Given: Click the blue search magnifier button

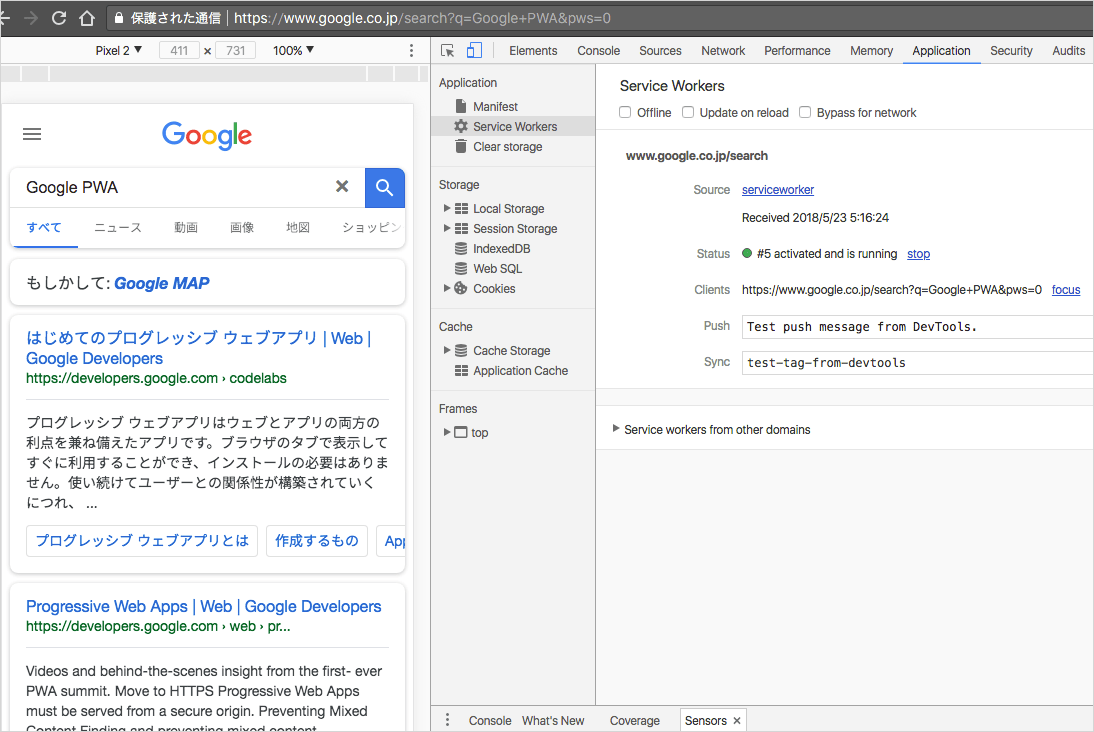Looking at the screenshot, I should [384, 188].
